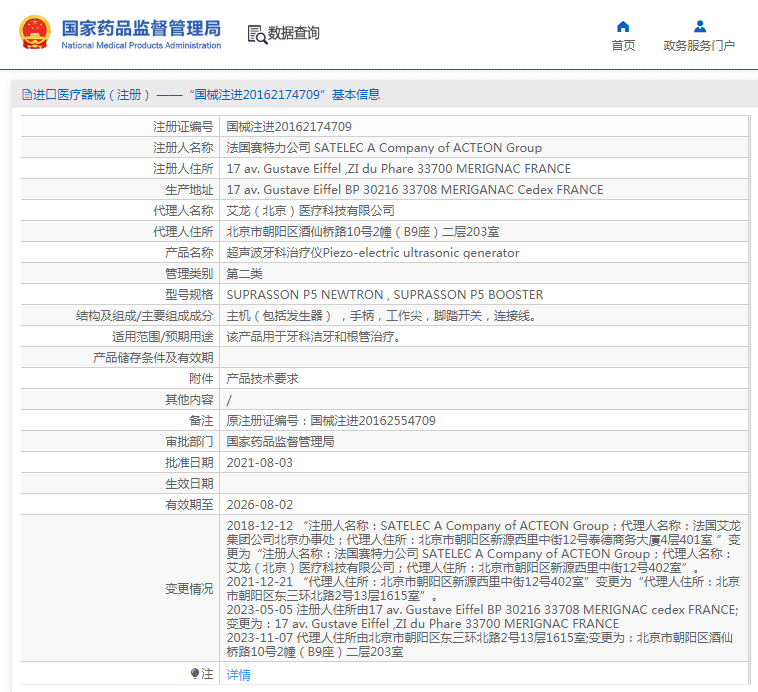Select the original registration number remark cell
This screenshot has height=692, width=758.
pyautogui.click(x=483, y=421)
